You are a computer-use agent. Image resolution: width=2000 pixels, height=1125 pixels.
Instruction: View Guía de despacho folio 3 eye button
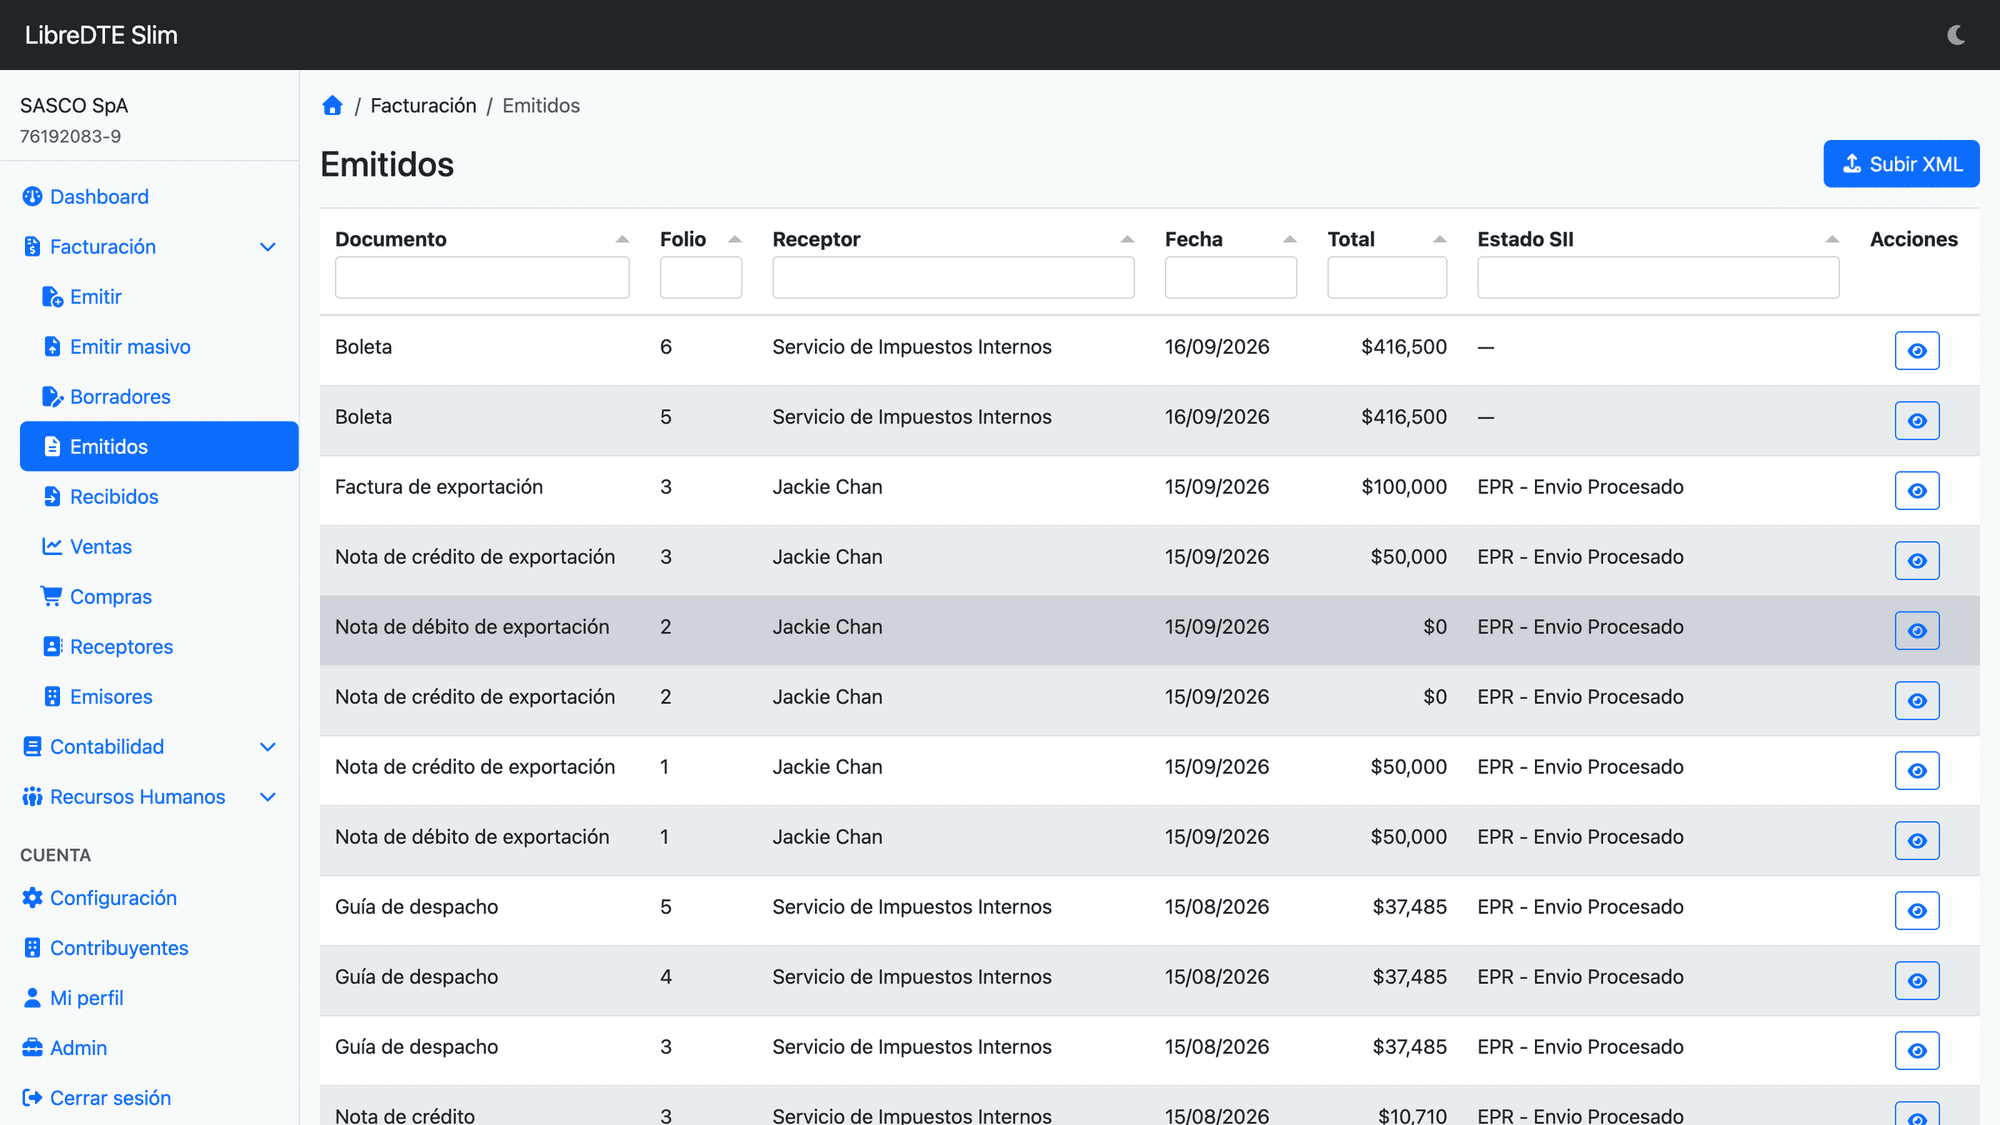pos(1917,1051)
